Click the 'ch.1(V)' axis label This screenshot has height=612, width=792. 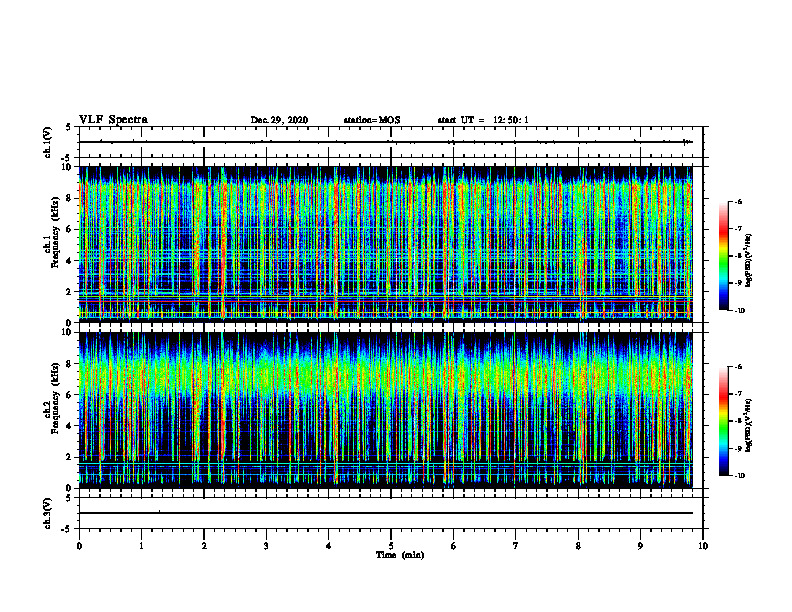click(x=48, y=142)
